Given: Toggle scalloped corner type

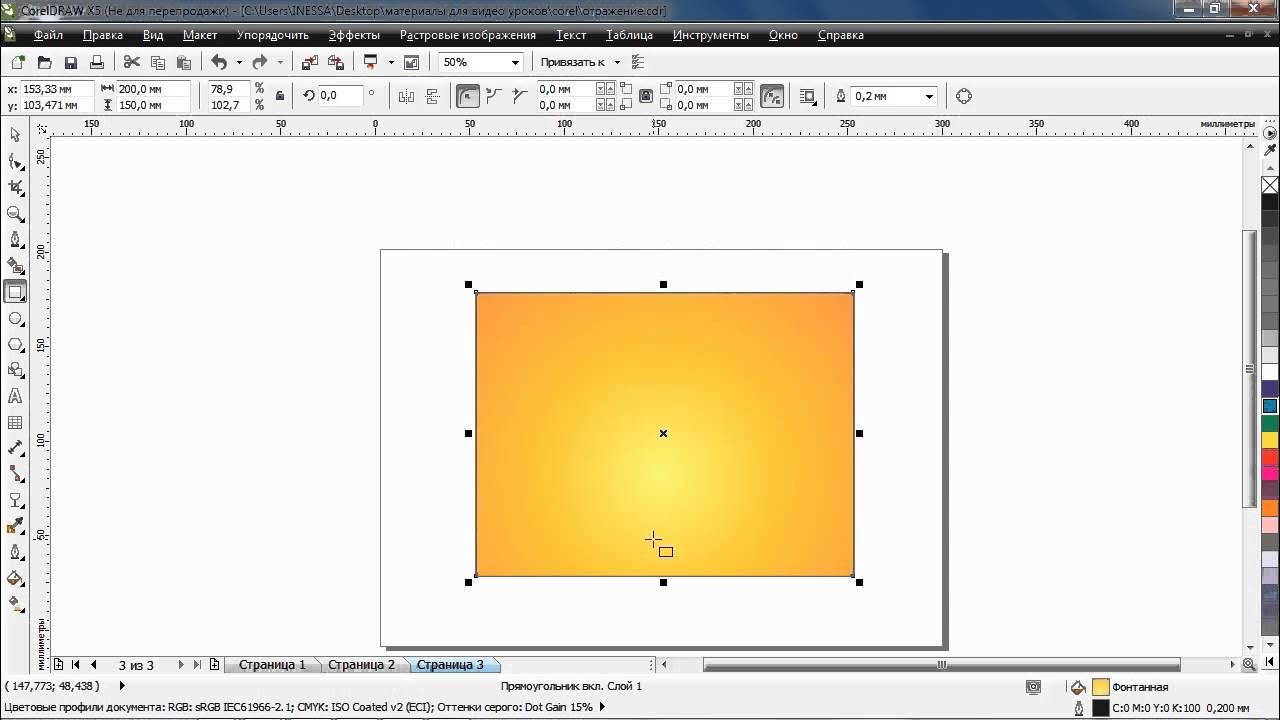Looking at the screenshot, I should (x=494, y=96).
